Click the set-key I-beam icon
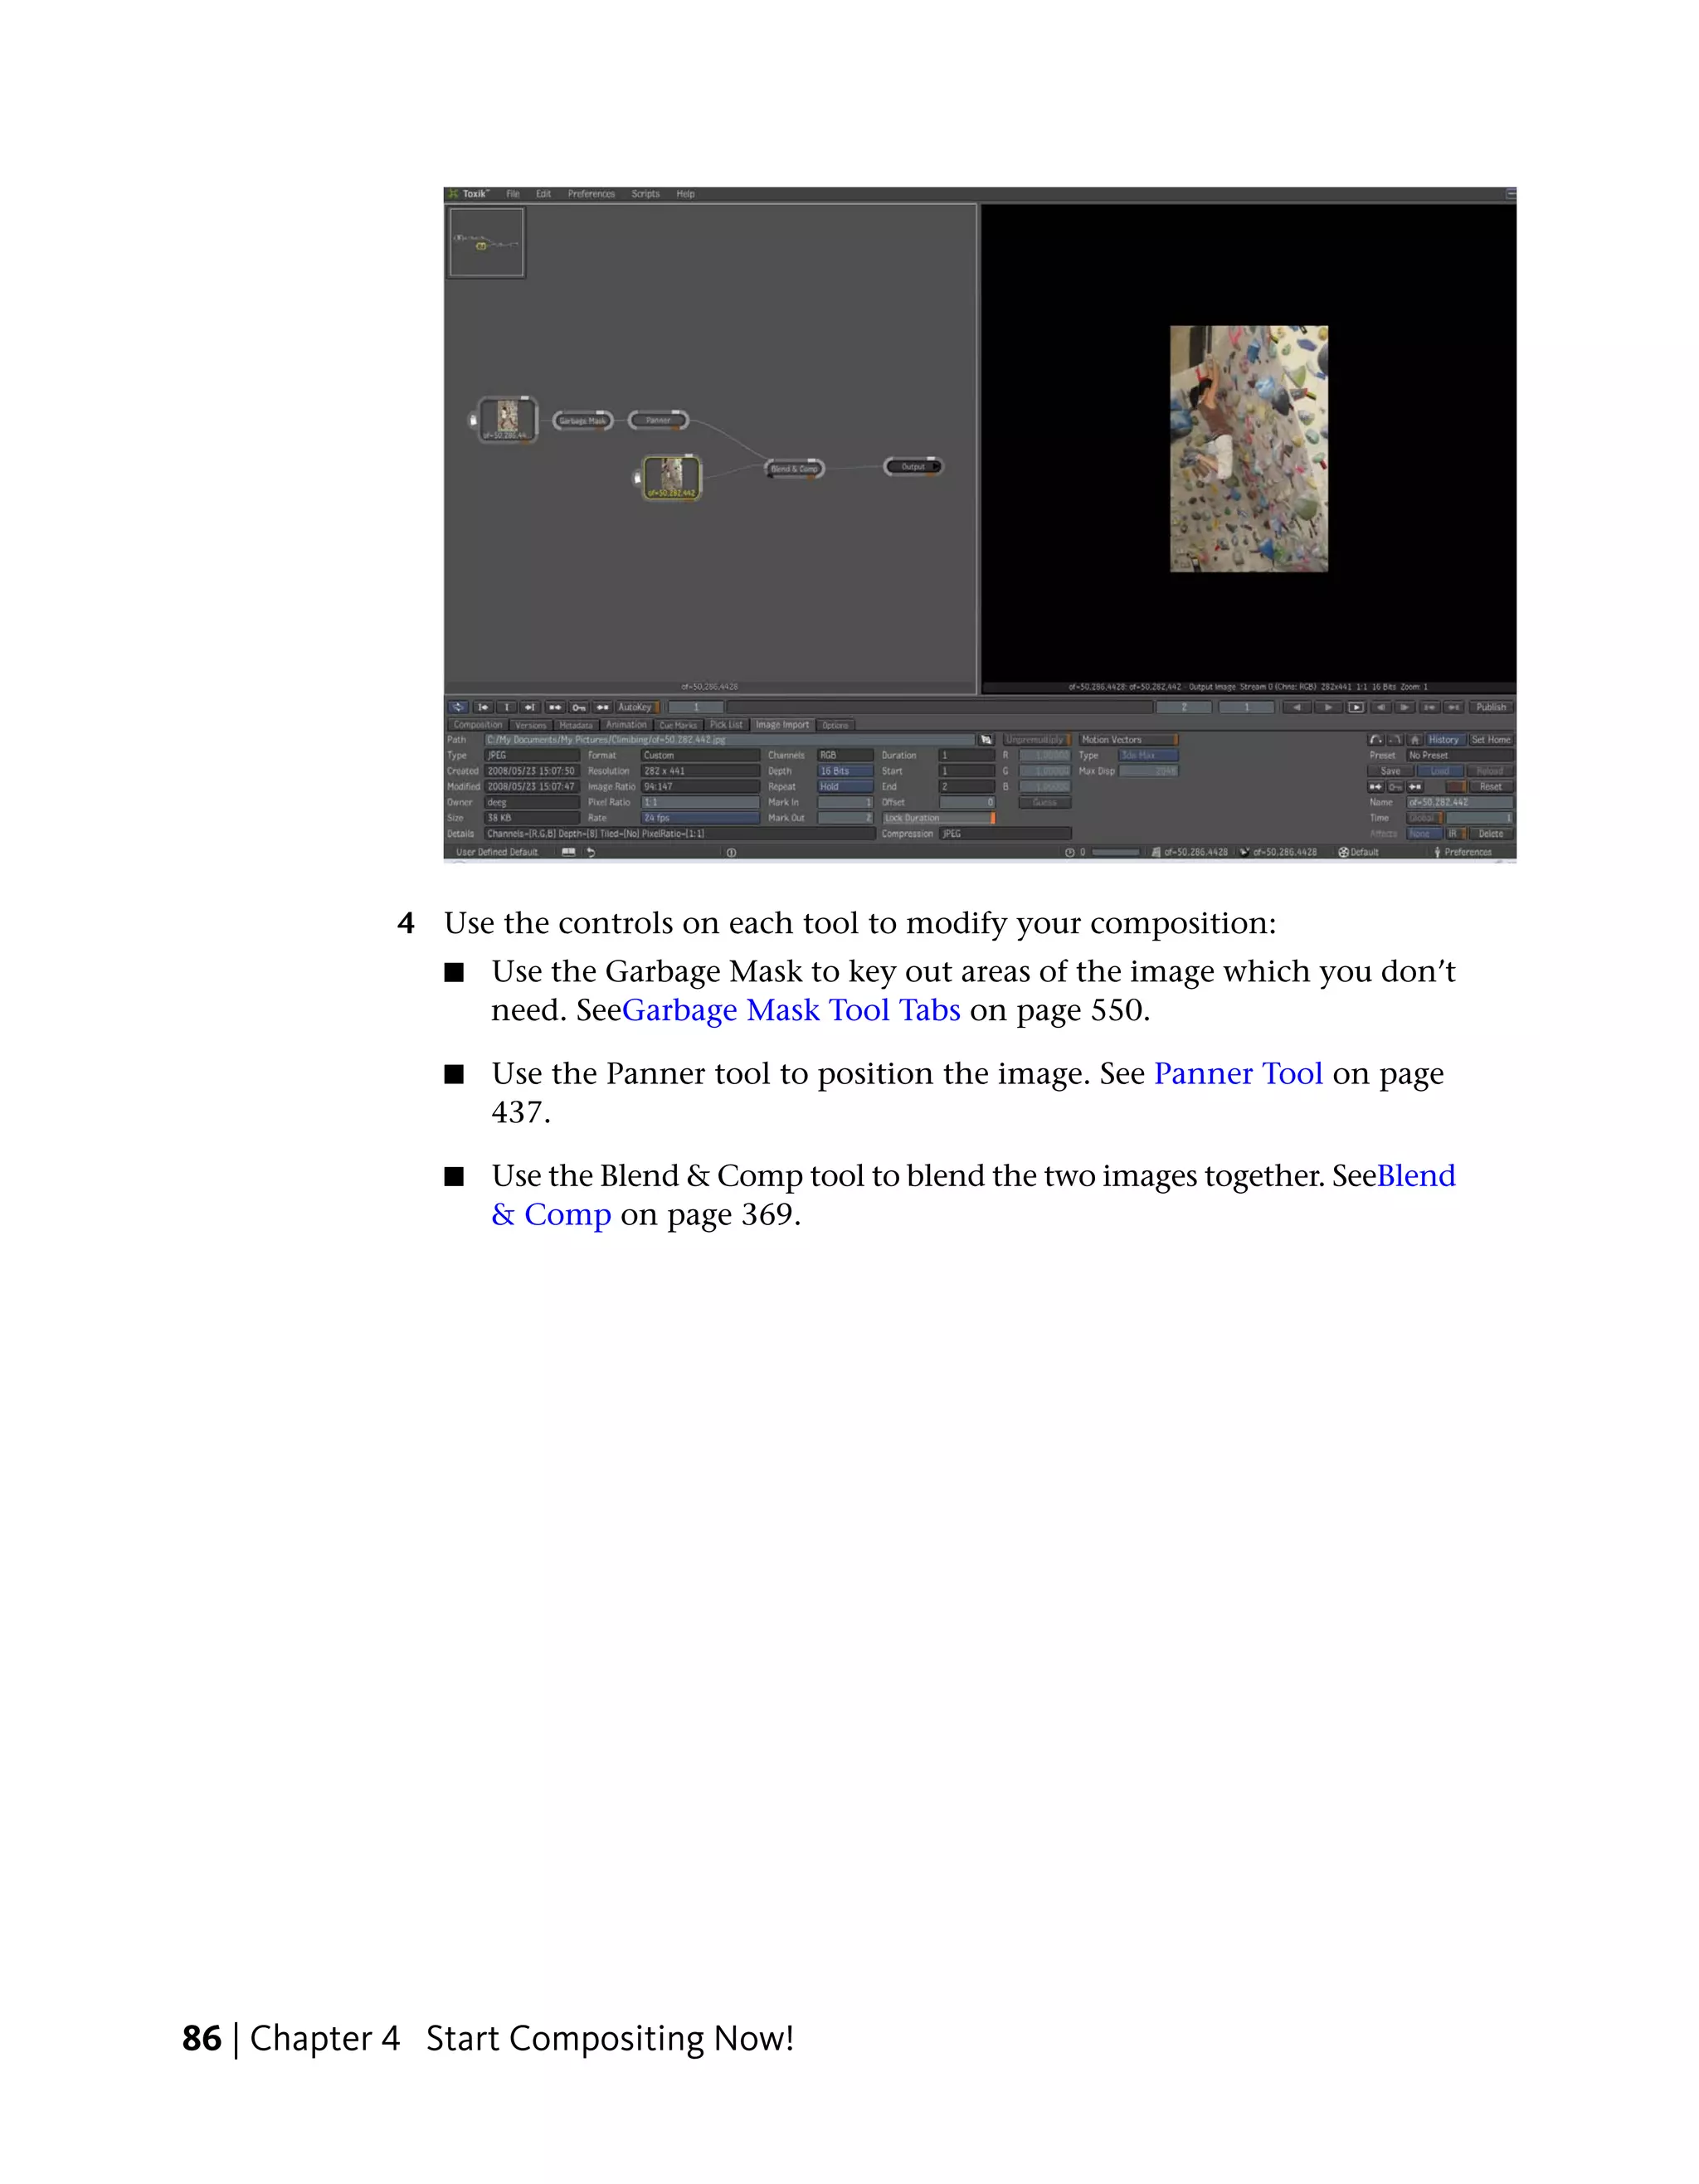The height and width of the screenshot is (2184, 1699). [507, 707]
